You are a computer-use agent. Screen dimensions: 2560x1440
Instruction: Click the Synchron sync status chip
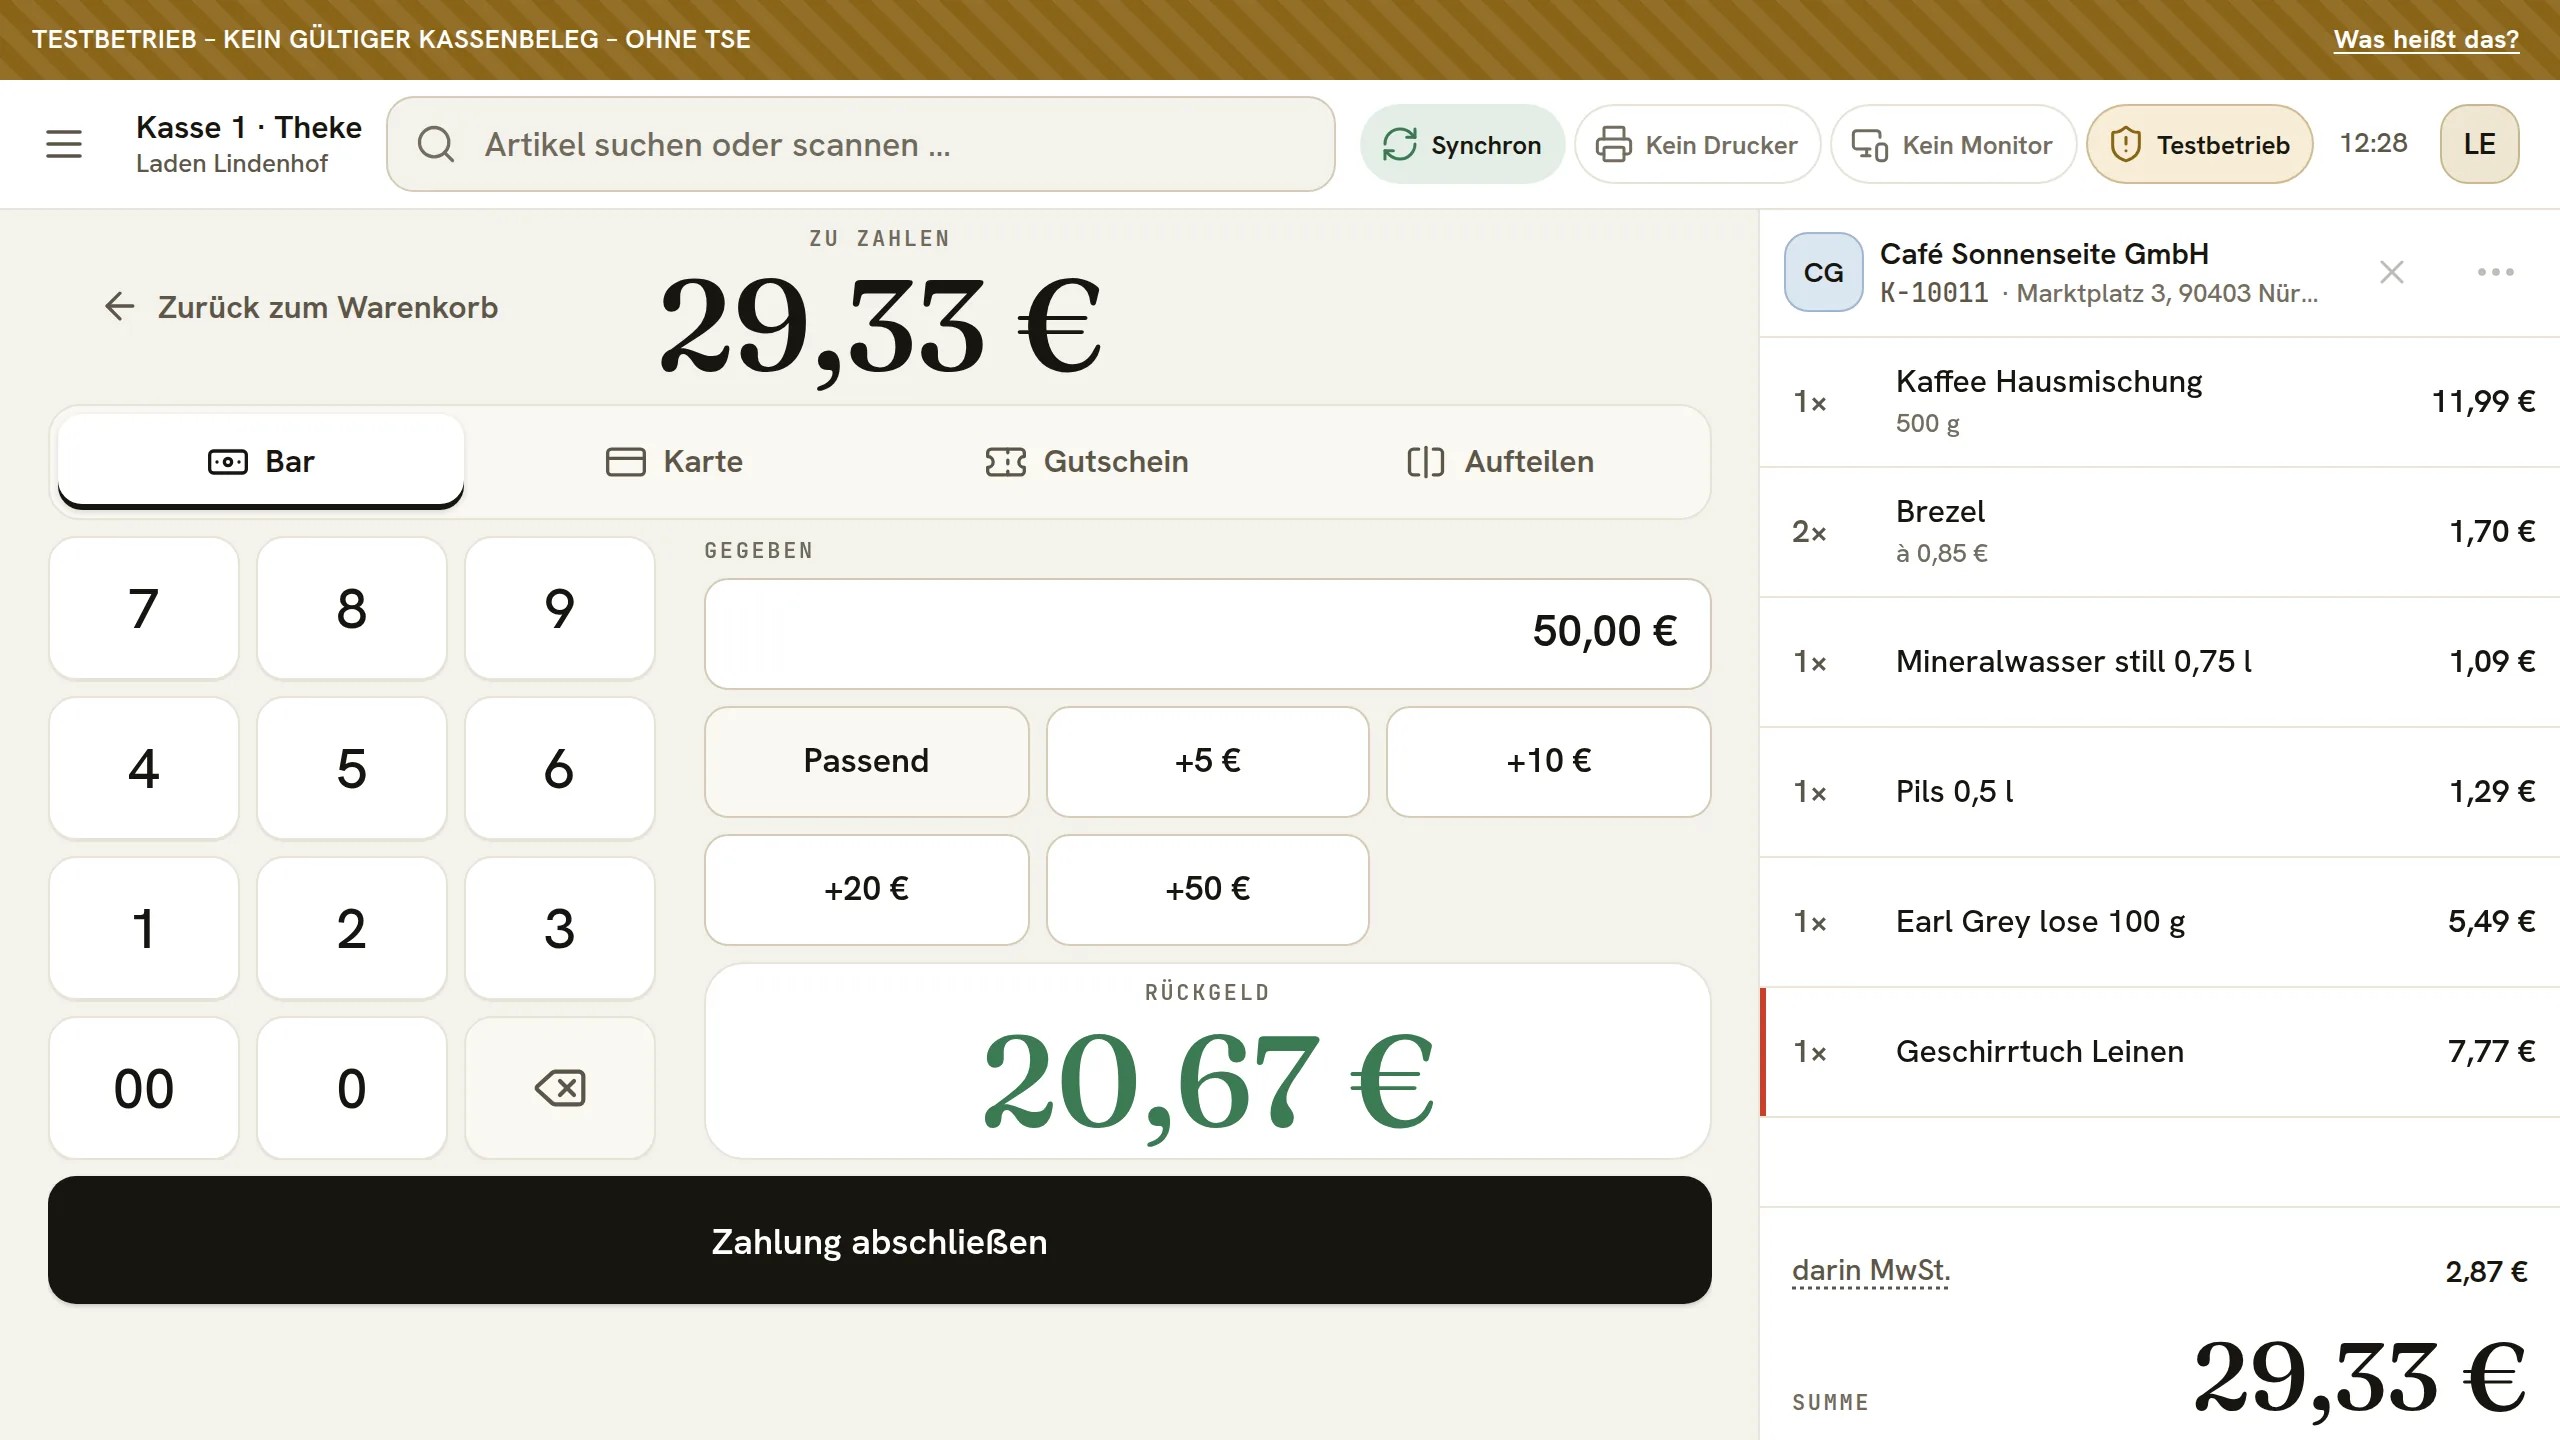(1461, 144)
